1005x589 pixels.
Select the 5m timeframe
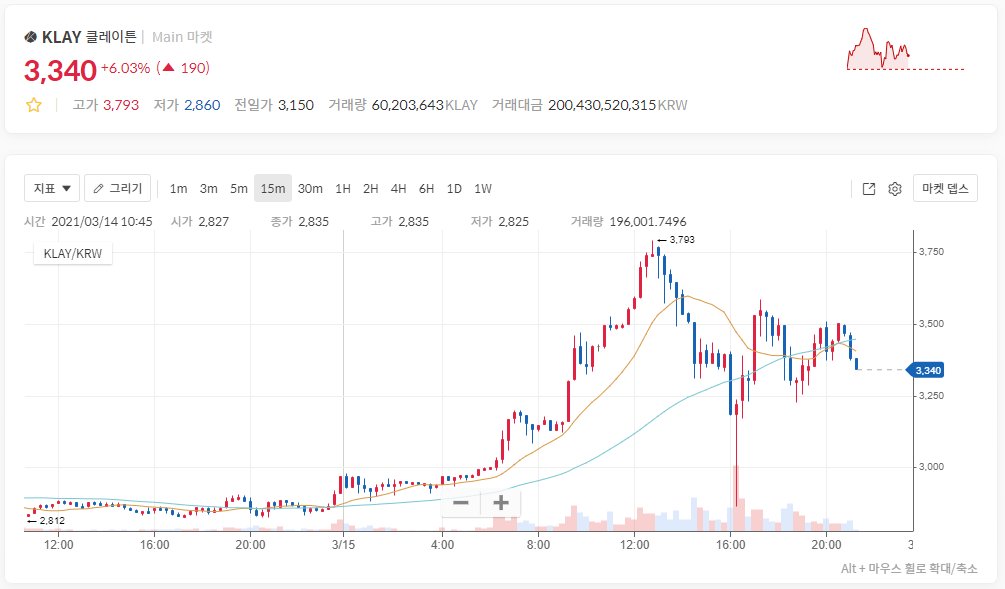pyautogui.click(x=238, y=188)
